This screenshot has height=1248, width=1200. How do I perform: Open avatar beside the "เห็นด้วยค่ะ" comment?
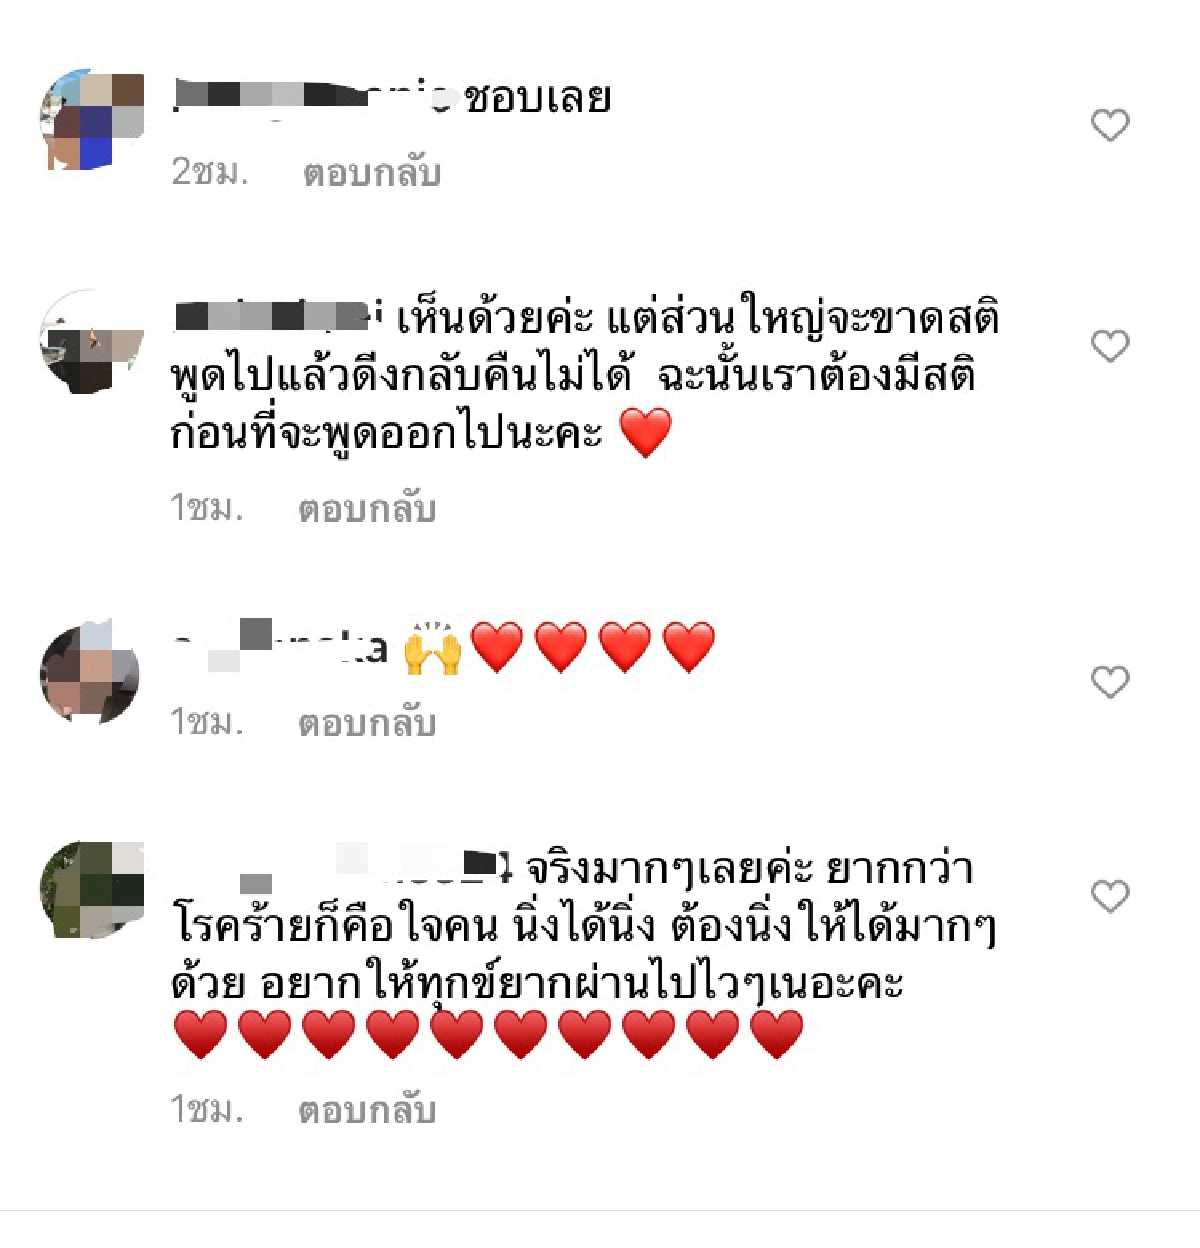pyautogui.click(x=92, y=343)
